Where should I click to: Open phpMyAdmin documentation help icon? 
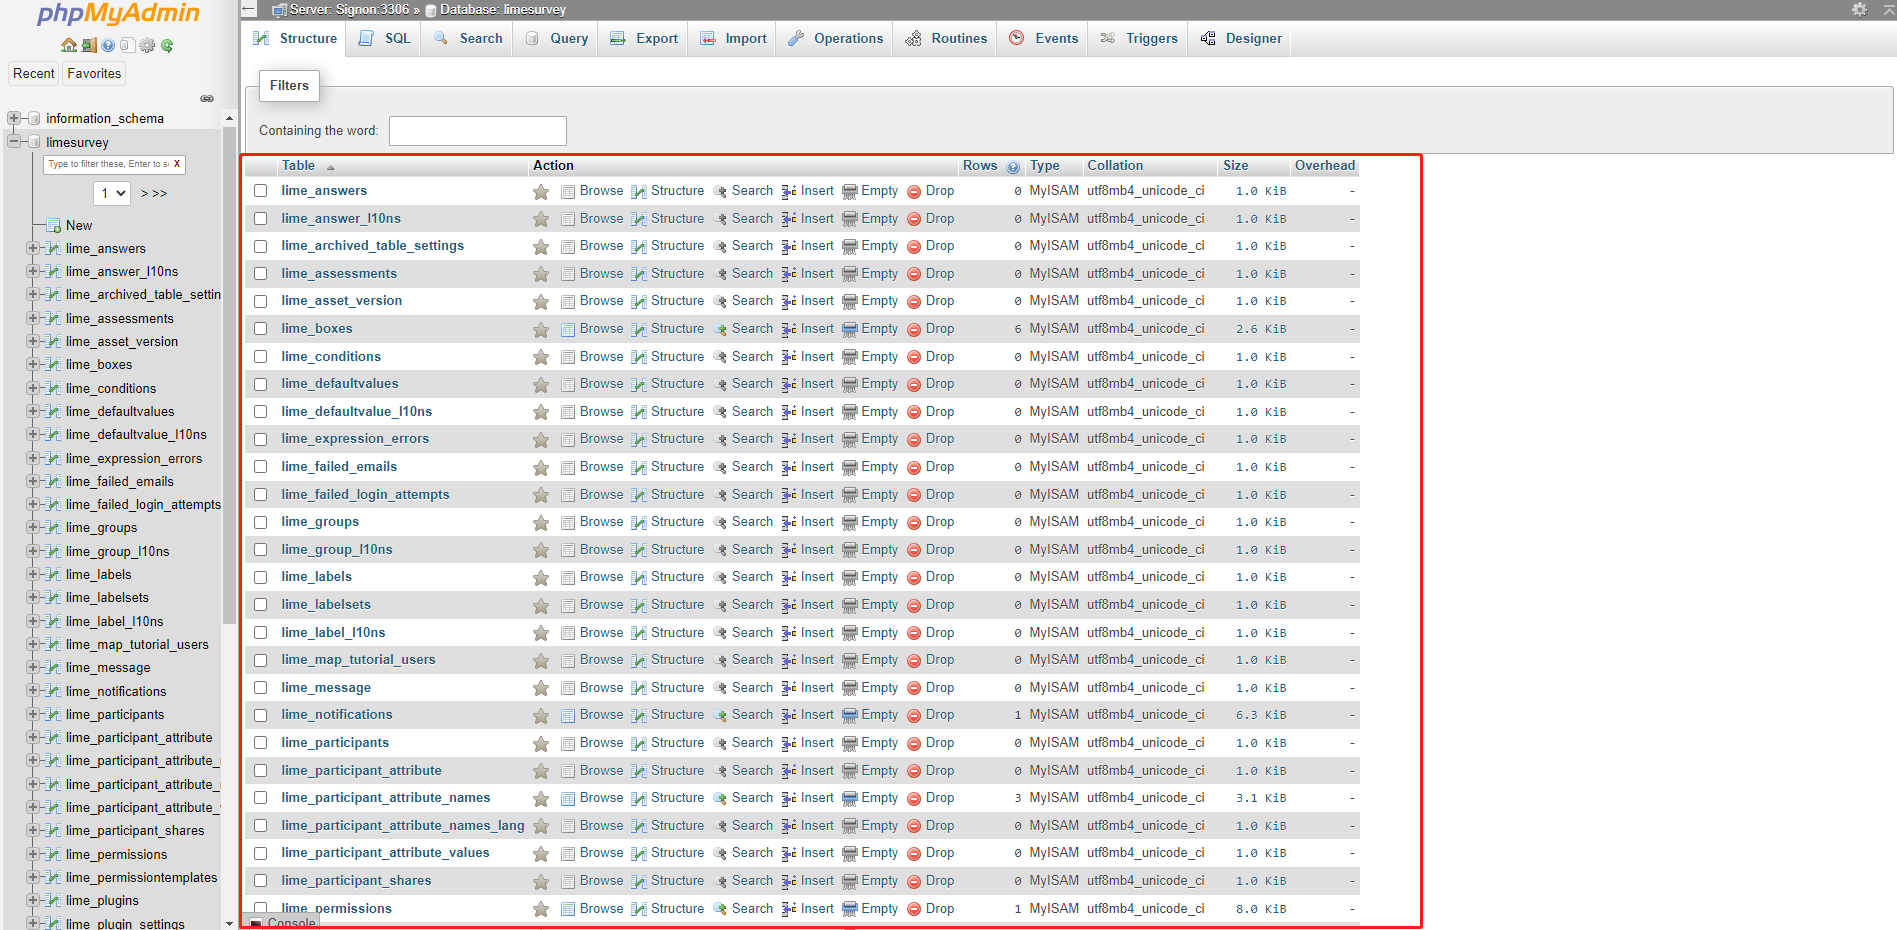(x=108, y=45)
